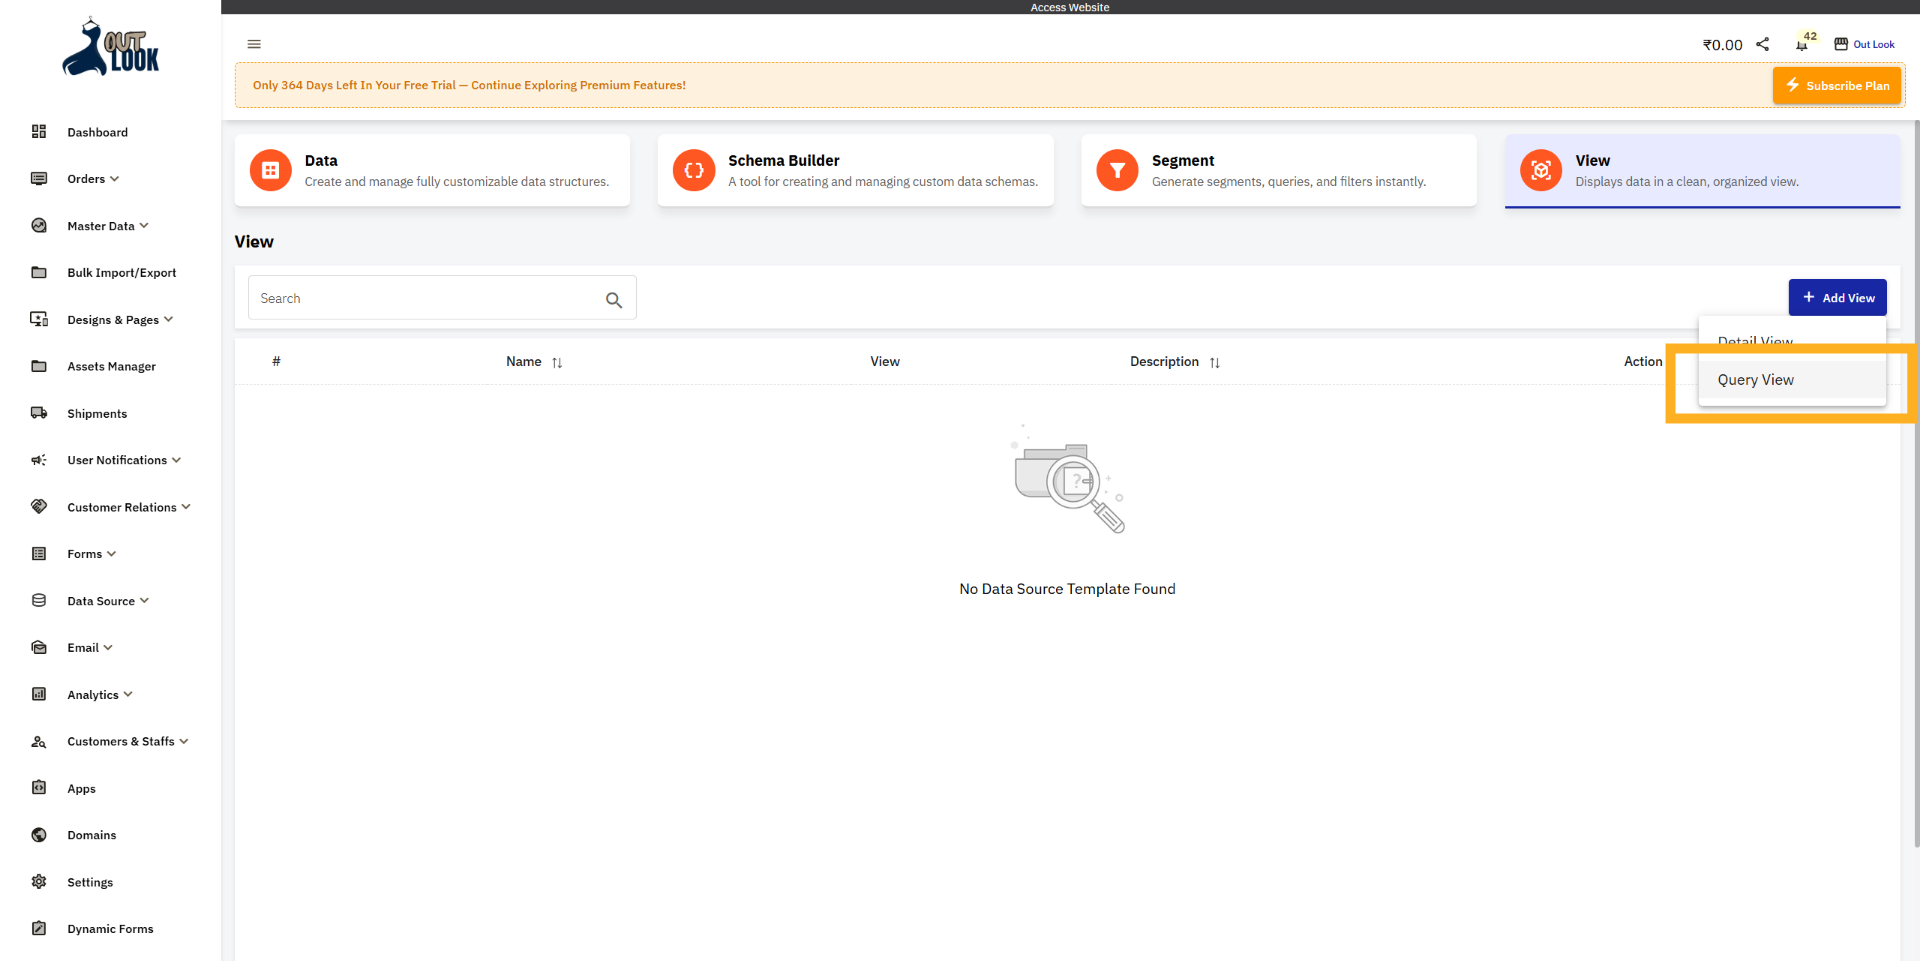Open the Data structures card icon
The image size is (1920, 961).
tap(269, 170)
